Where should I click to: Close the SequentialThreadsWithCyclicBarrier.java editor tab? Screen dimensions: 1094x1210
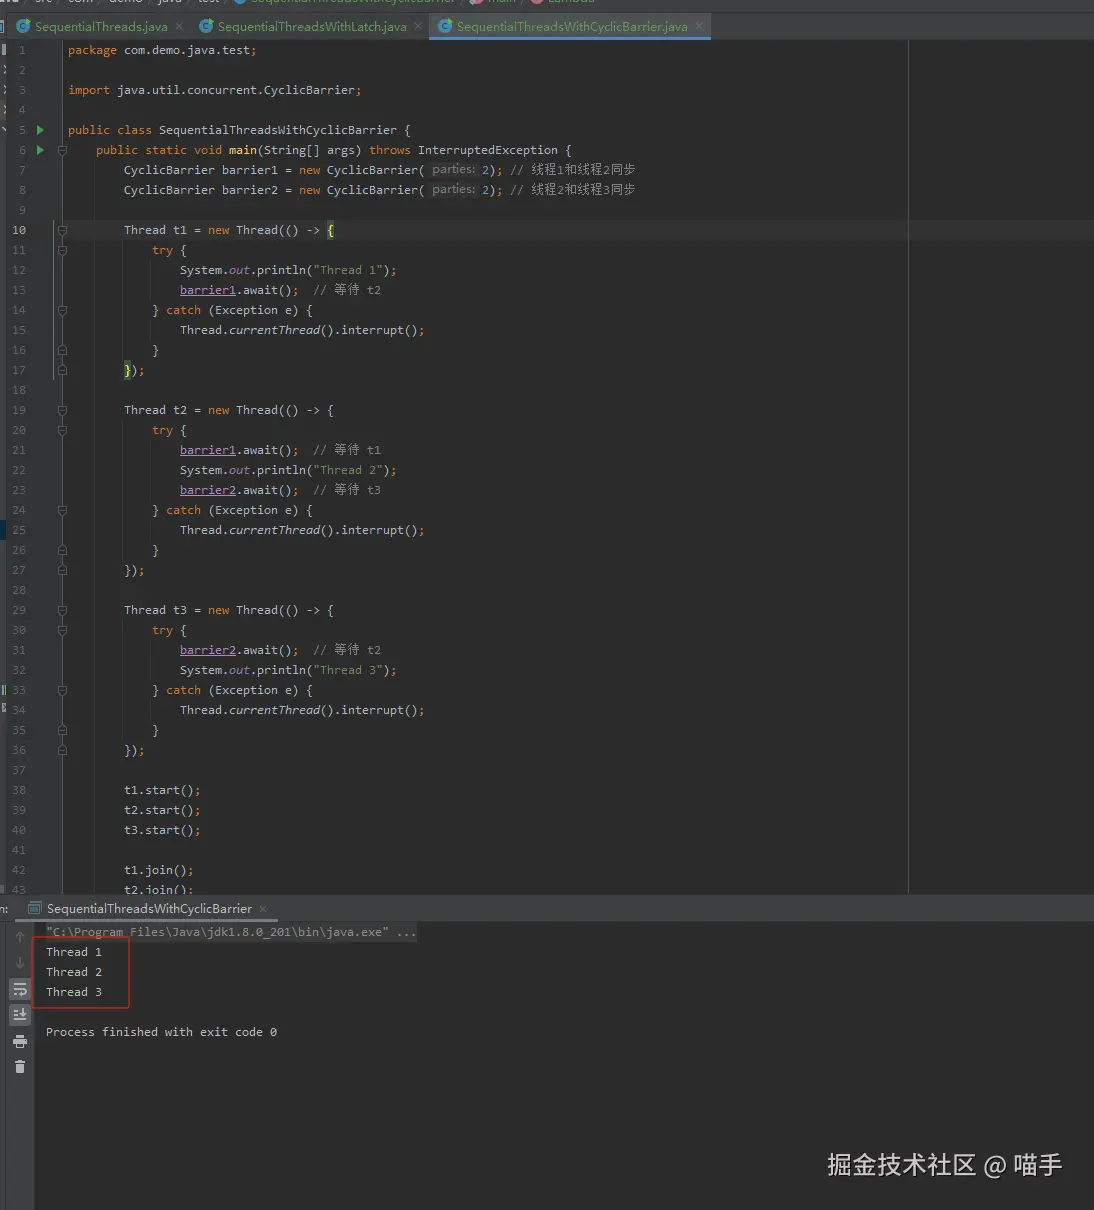[699, 27]
